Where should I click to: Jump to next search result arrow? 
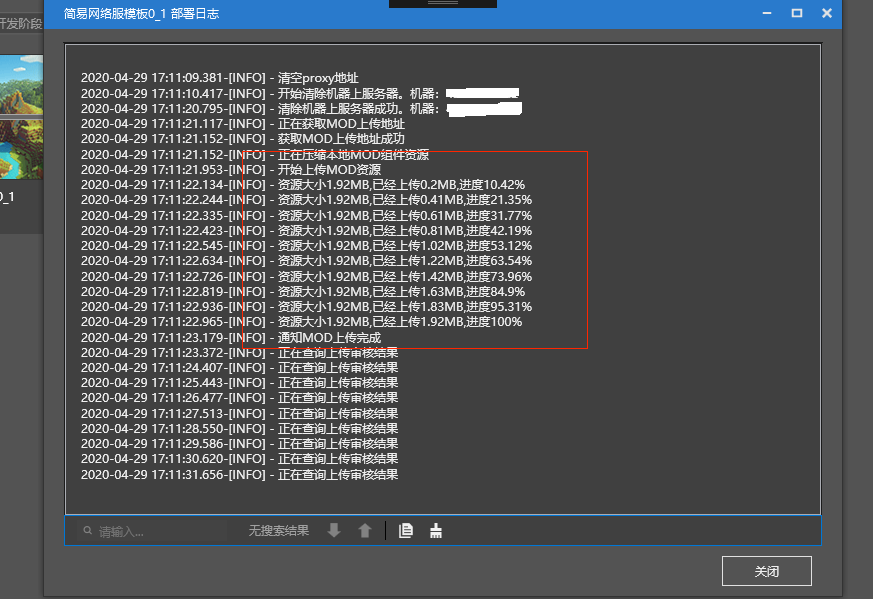(334, 531)
